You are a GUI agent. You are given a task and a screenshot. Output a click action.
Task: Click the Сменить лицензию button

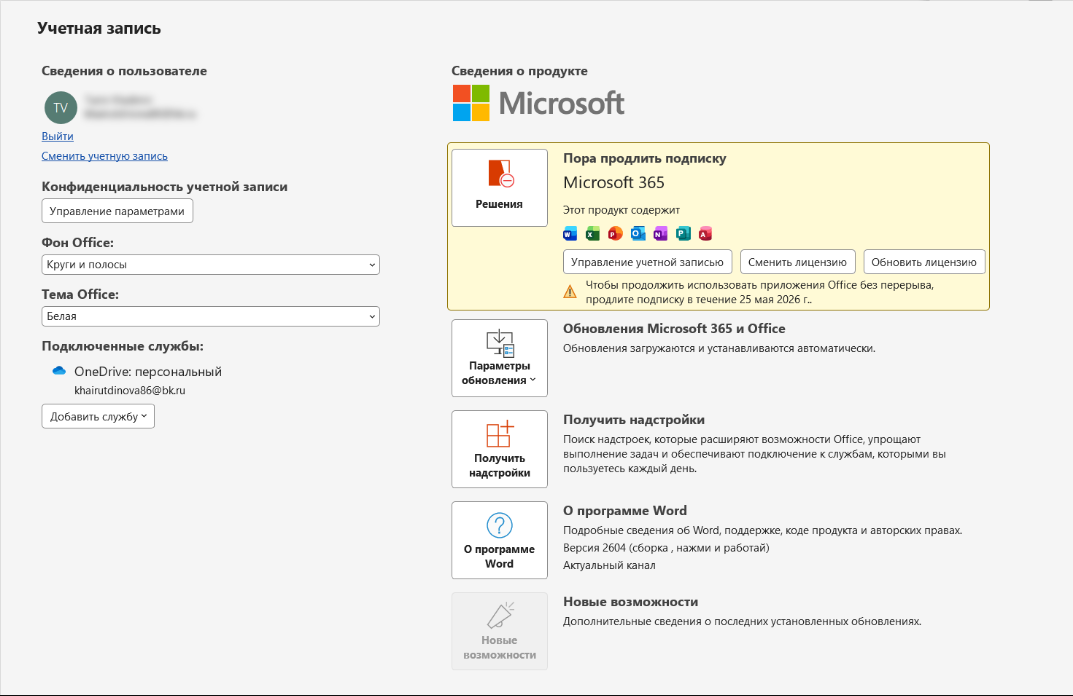click(x=797, y=262)
